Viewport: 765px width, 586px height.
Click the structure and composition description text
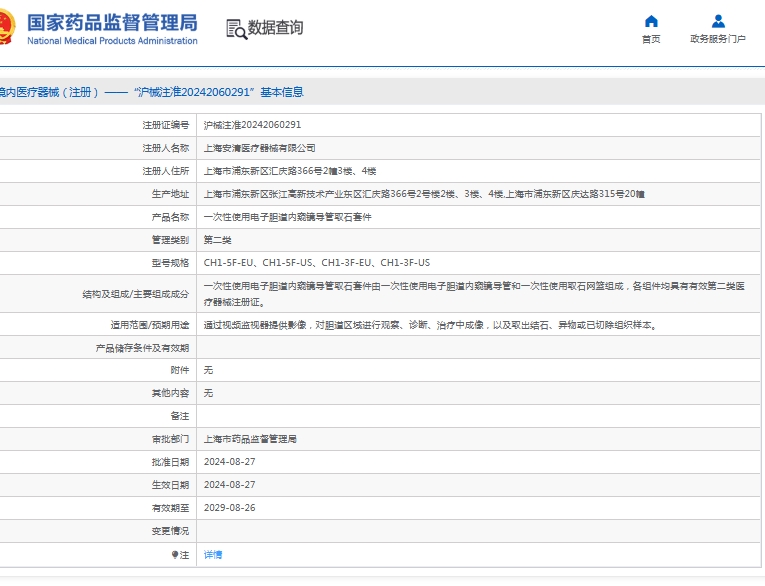pyautogui.click(x=474, y=294)
